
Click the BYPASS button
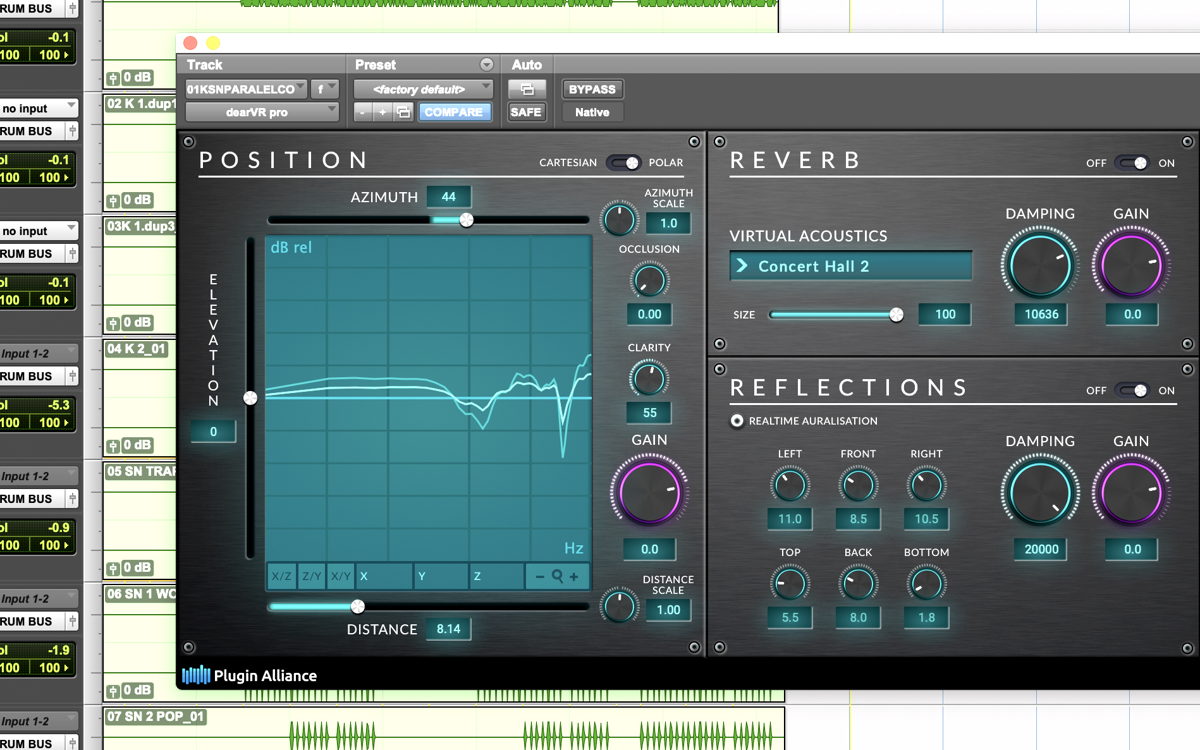pos(592,89)
